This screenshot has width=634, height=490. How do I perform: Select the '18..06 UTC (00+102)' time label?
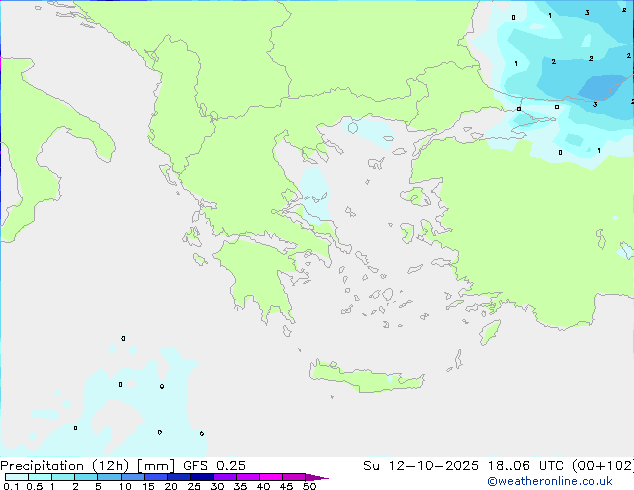tap(560, 466)
